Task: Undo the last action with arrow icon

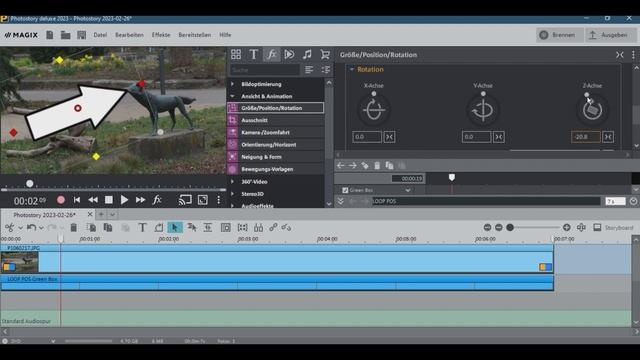Action: click(x=31, y=227)
